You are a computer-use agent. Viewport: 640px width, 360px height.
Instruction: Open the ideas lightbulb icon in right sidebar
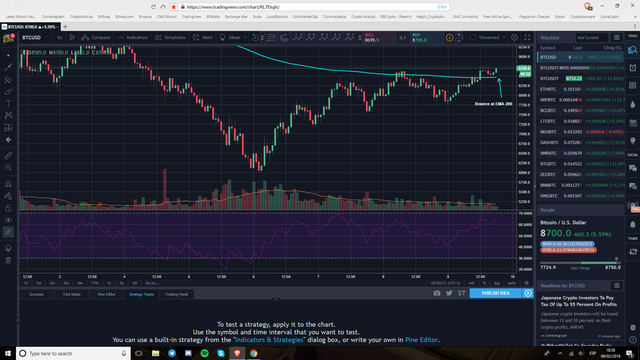click(x=633, y=141)
